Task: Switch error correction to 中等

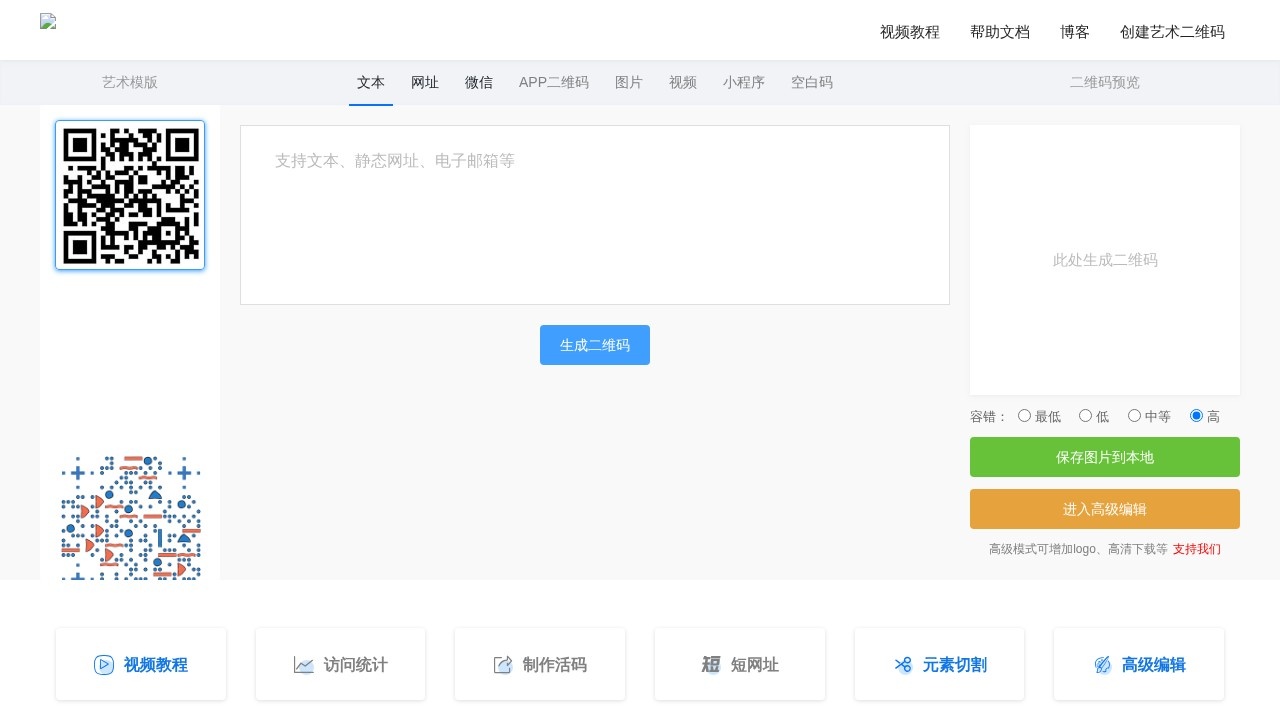Action: [x=1134, y=415]
